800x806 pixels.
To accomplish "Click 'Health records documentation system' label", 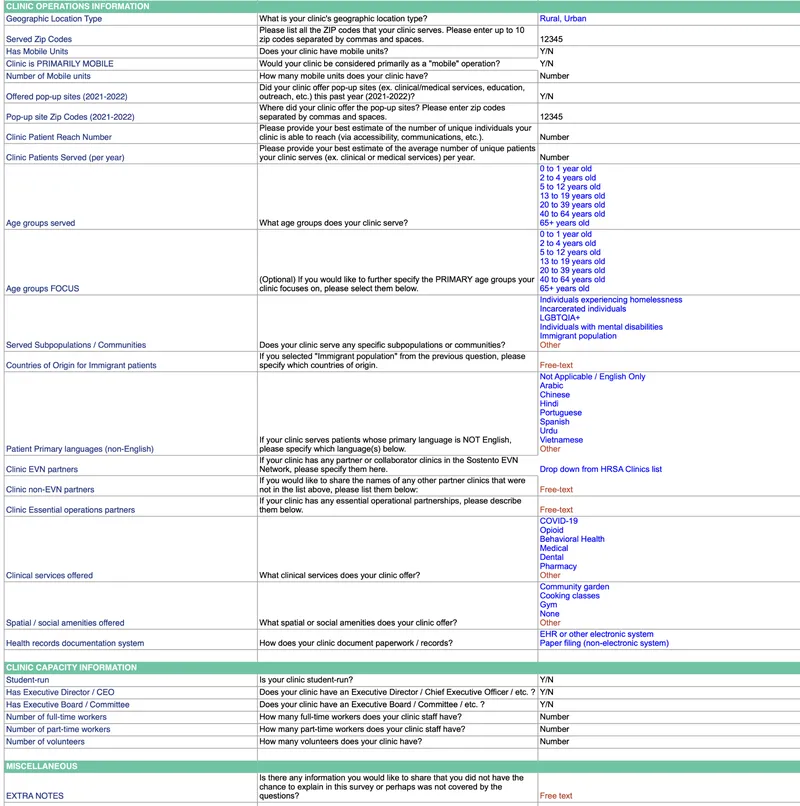I will tap(75, 643).
